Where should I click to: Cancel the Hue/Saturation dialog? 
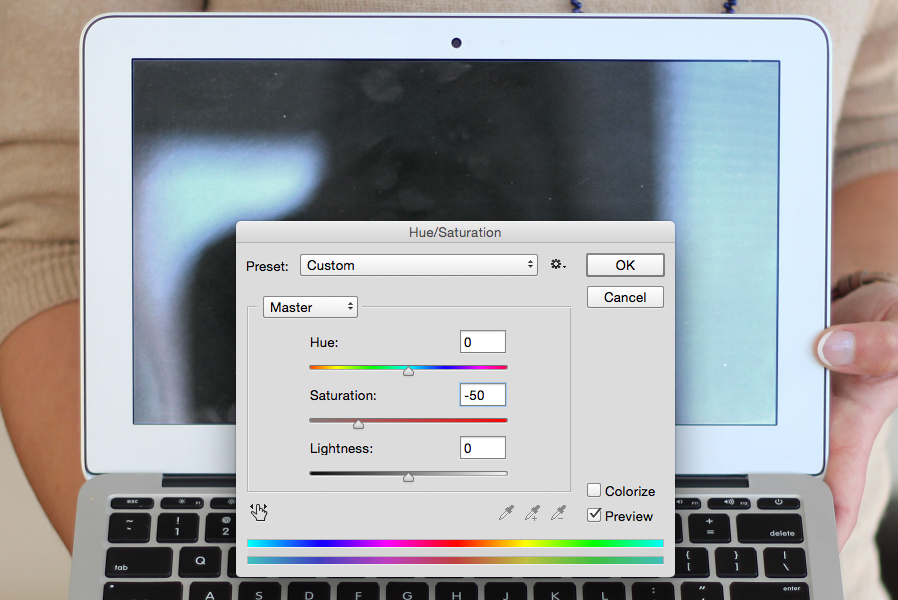point(625,297)
